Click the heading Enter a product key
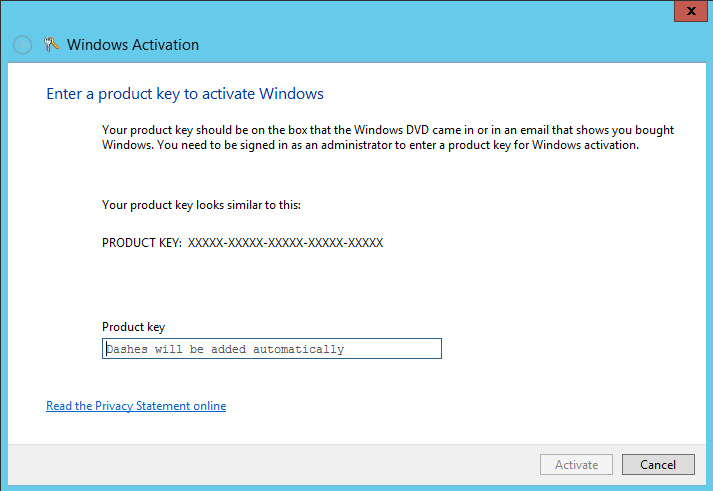Screen dimensions: 713x491 [185, 94]
